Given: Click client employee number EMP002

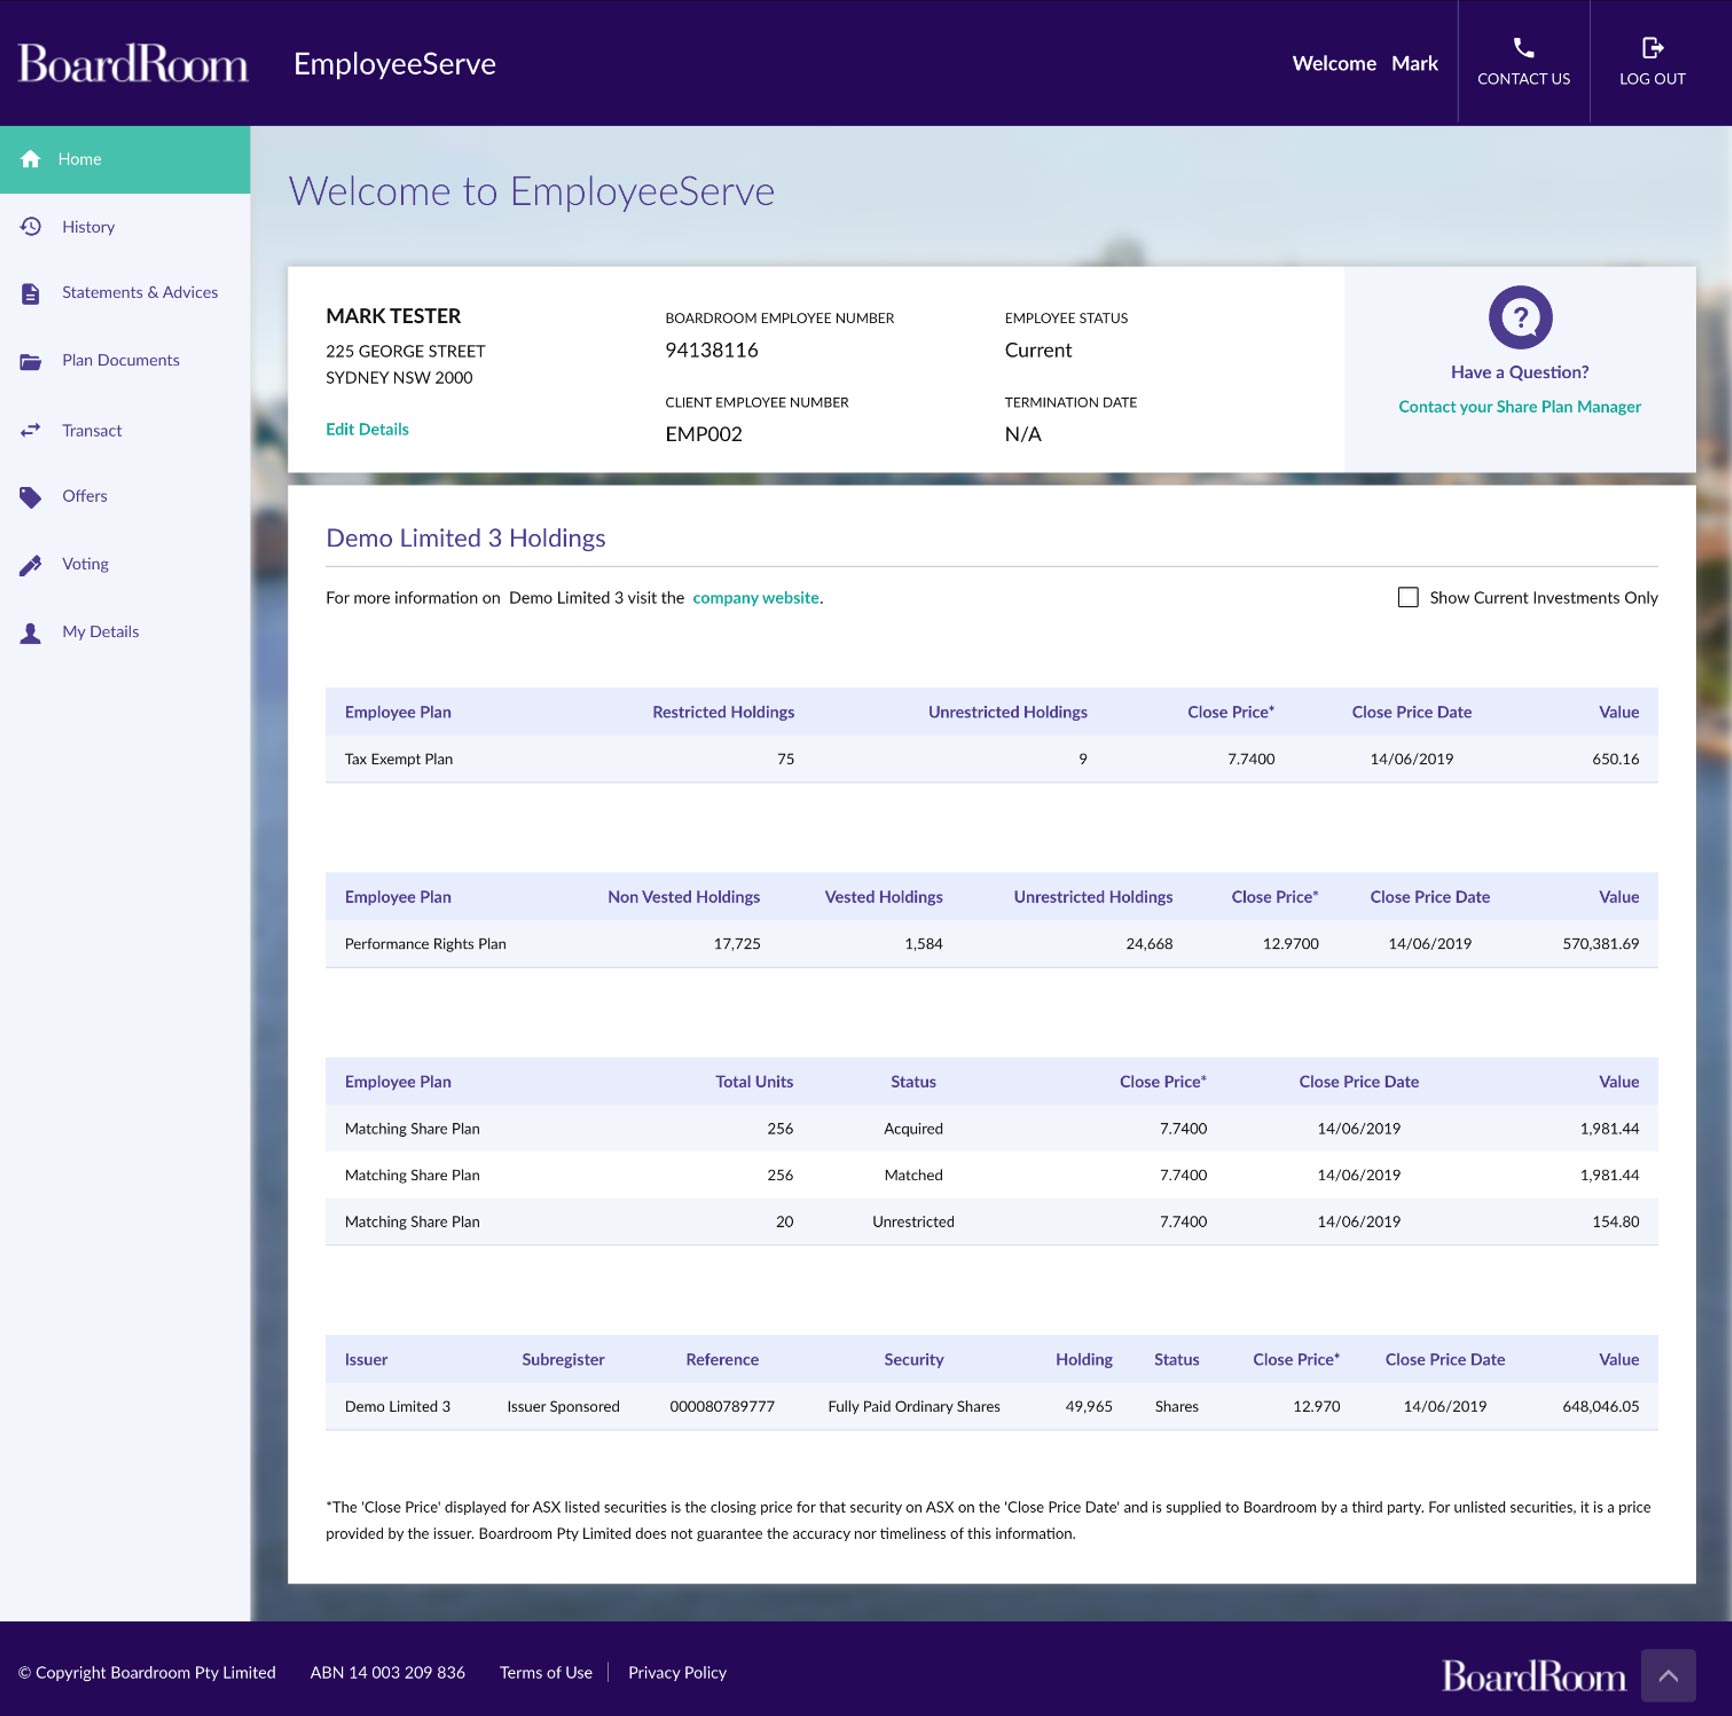Looking at the screenshot, I should click(x=703, y=434).
